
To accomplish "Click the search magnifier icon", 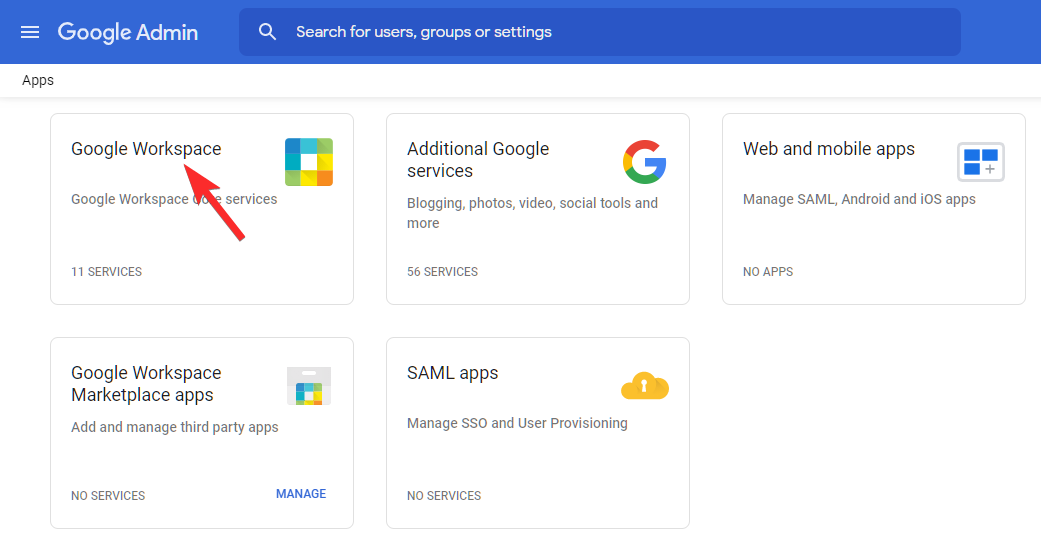I will 268,31.
